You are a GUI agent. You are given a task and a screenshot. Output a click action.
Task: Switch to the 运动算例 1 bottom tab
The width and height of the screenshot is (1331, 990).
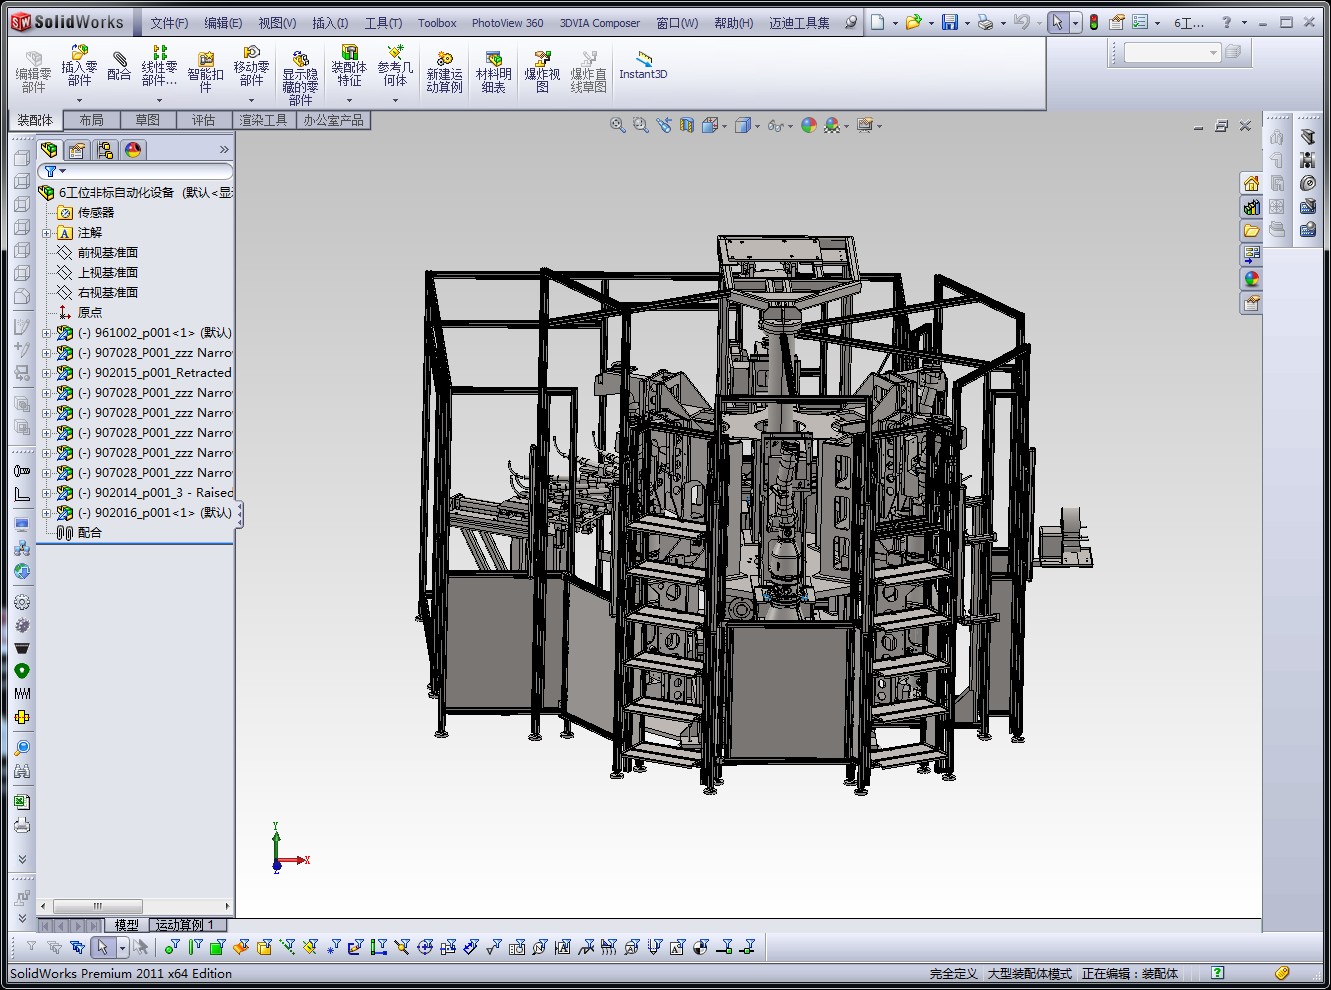point(185,925)
